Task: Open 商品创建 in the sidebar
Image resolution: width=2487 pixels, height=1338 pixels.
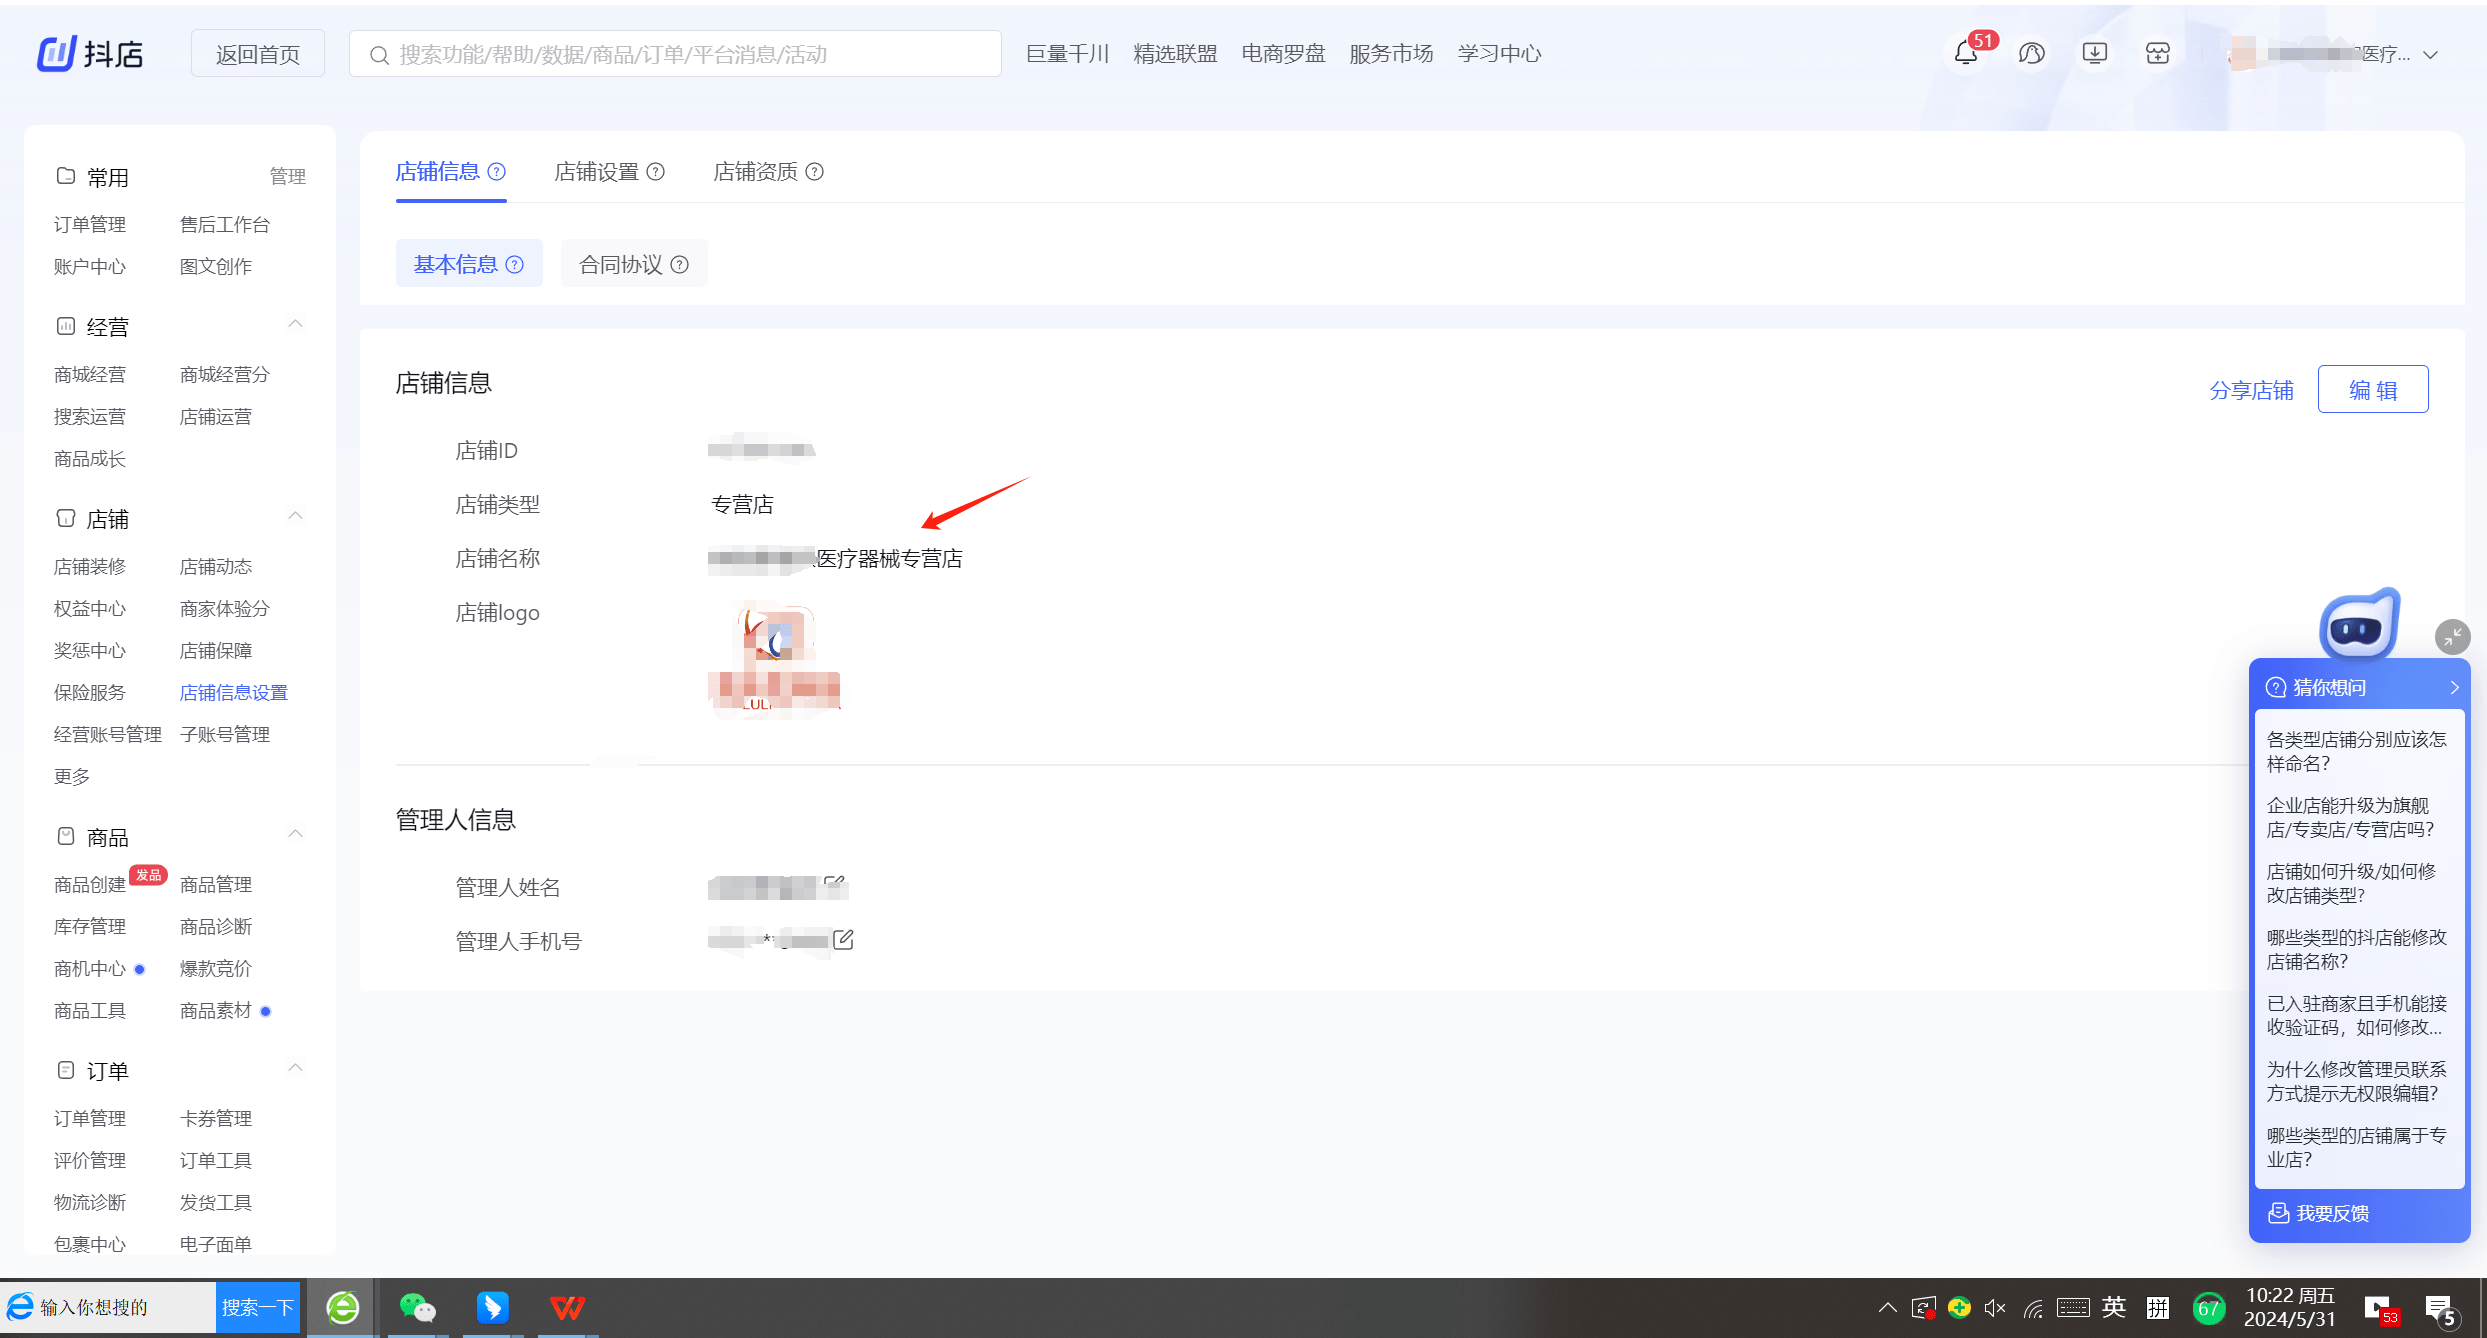Action: point(90,885)
